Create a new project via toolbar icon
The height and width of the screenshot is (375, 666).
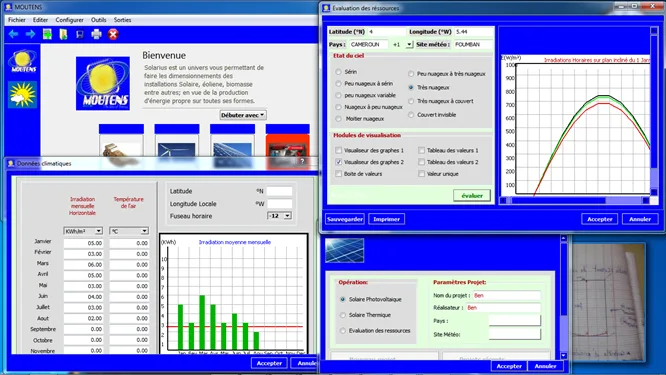coord(47,34)
